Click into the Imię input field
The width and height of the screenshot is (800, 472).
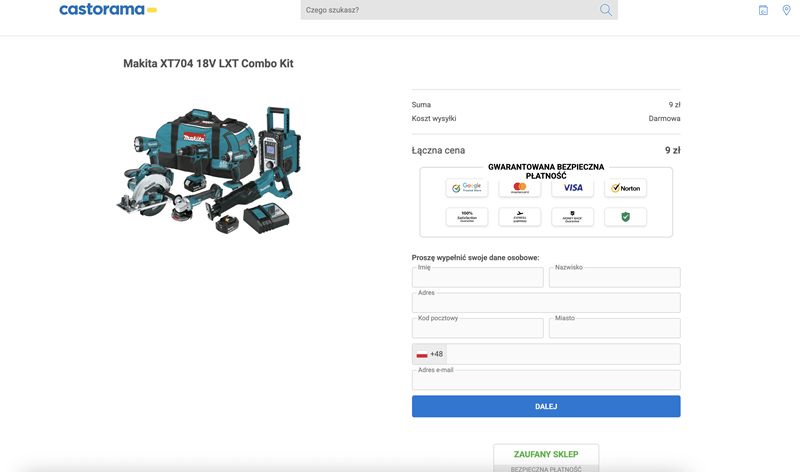pyautogui.click(x=477, y=278)
